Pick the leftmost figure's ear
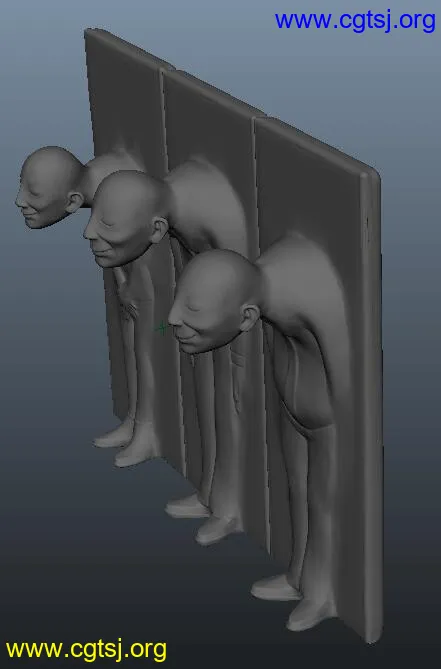Screen dimensions: 441x669 [x=74, y=202]
